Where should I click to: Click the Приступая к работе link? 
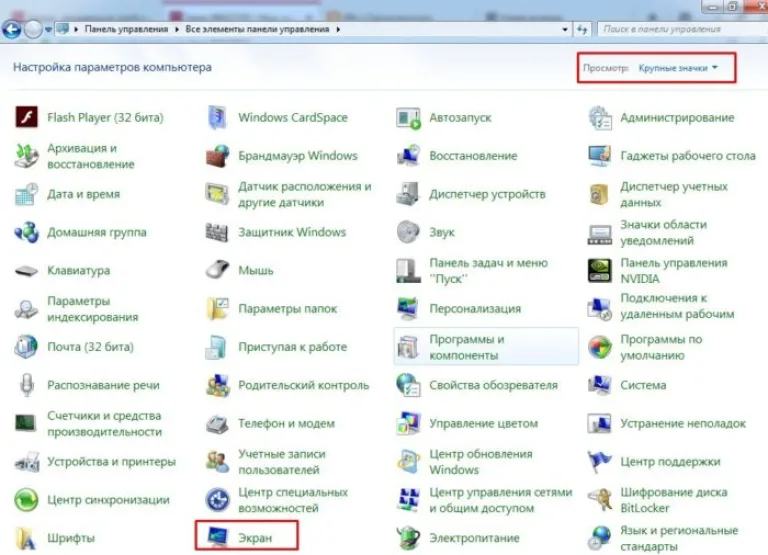point(292,347)
